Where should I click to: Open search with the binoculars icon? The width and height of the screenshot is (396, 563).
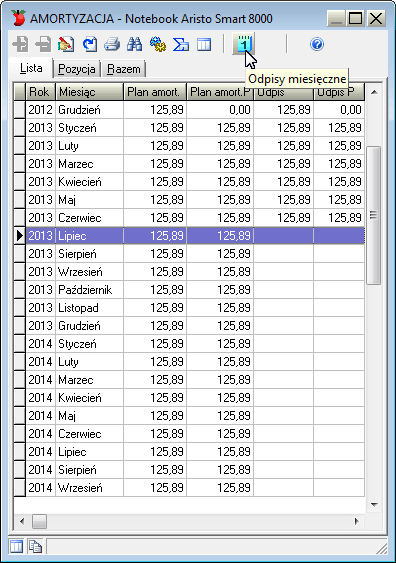pos(135,45)
